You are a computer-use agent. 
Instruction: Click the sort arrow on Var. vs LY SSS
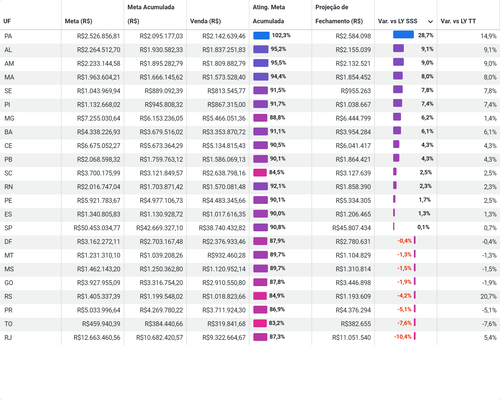(430, 21)
